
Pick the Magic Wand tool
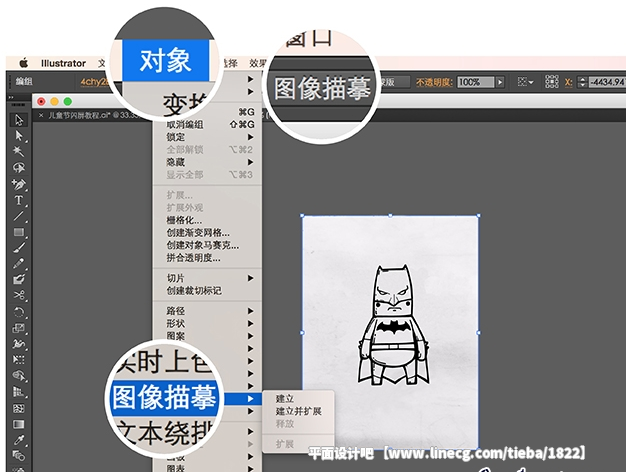pos(19,151)
